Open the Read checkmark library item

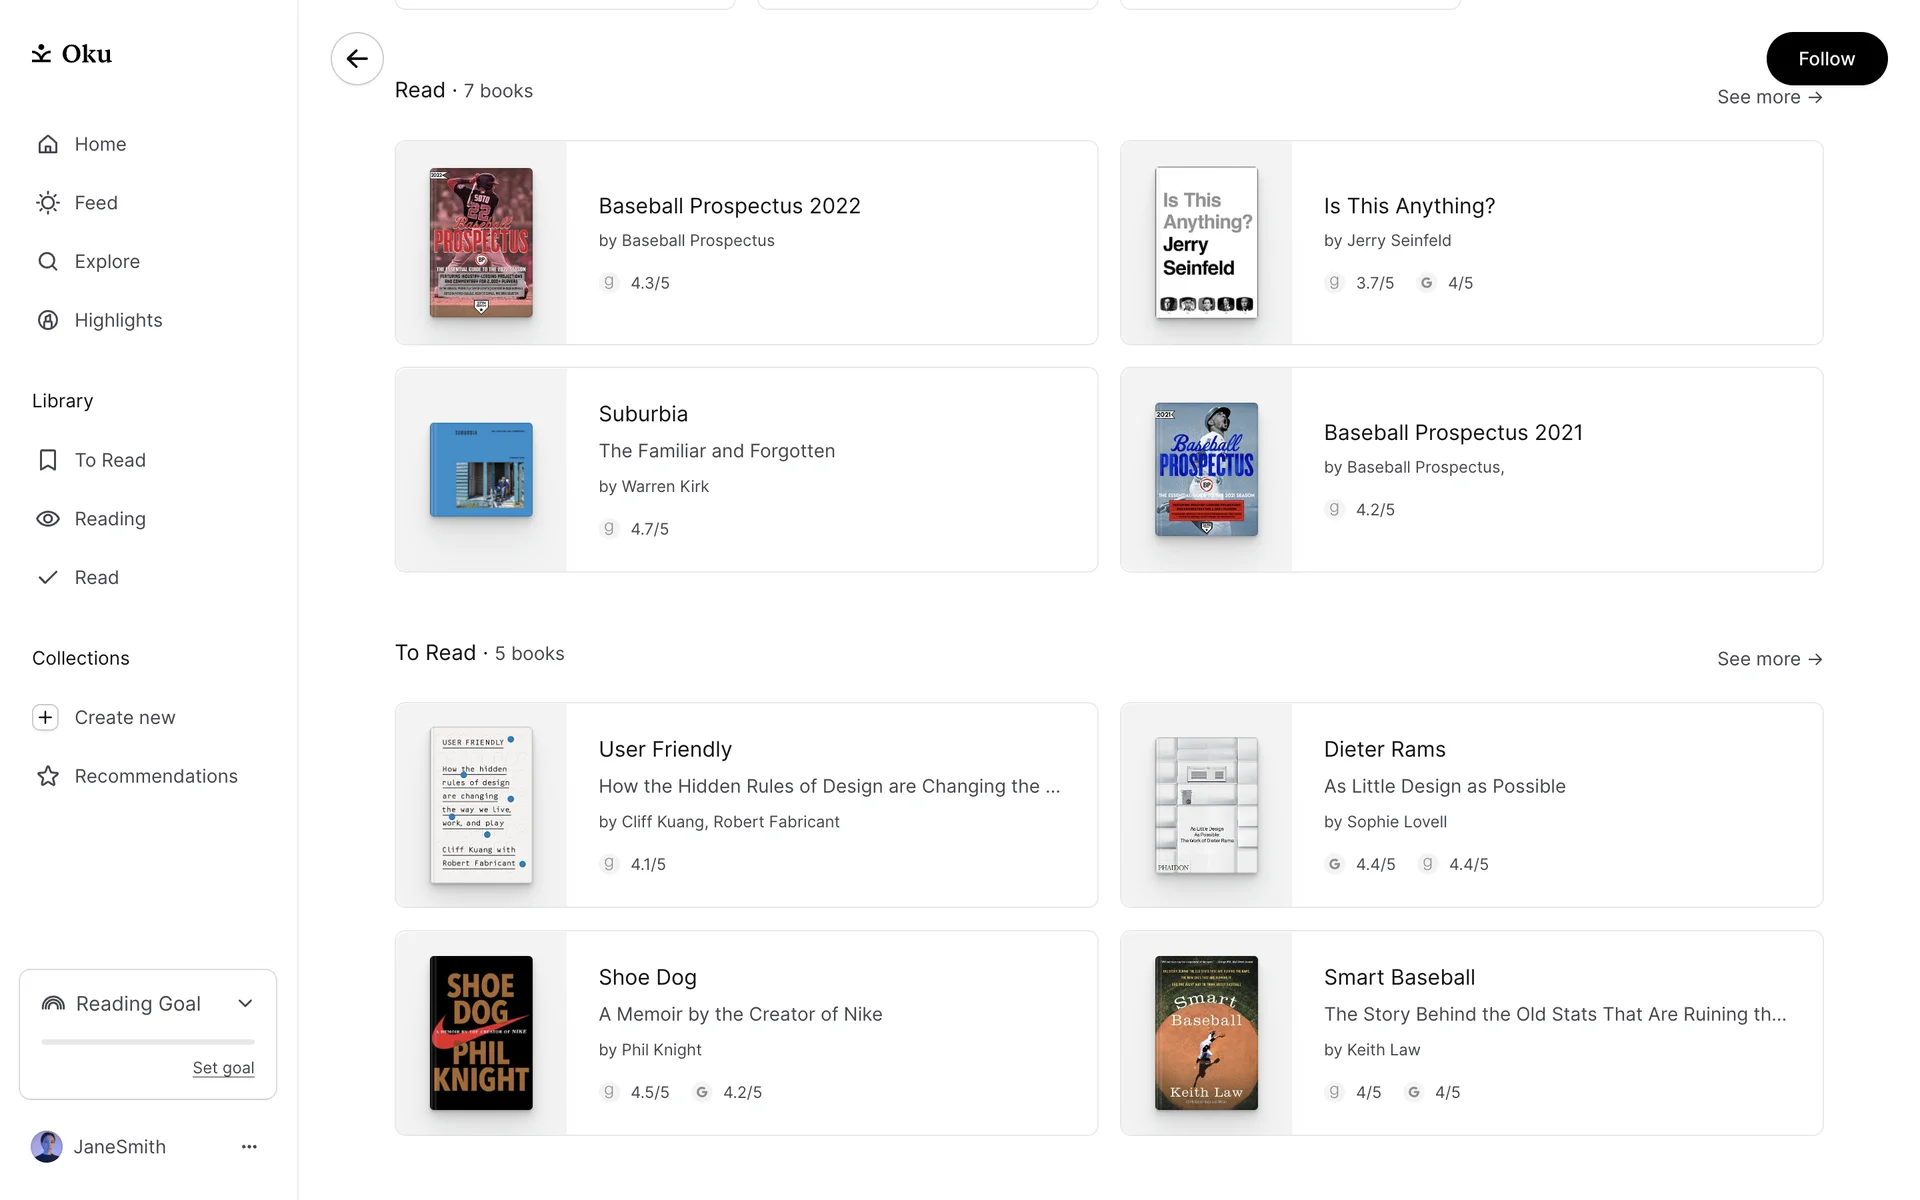[96, 578]
